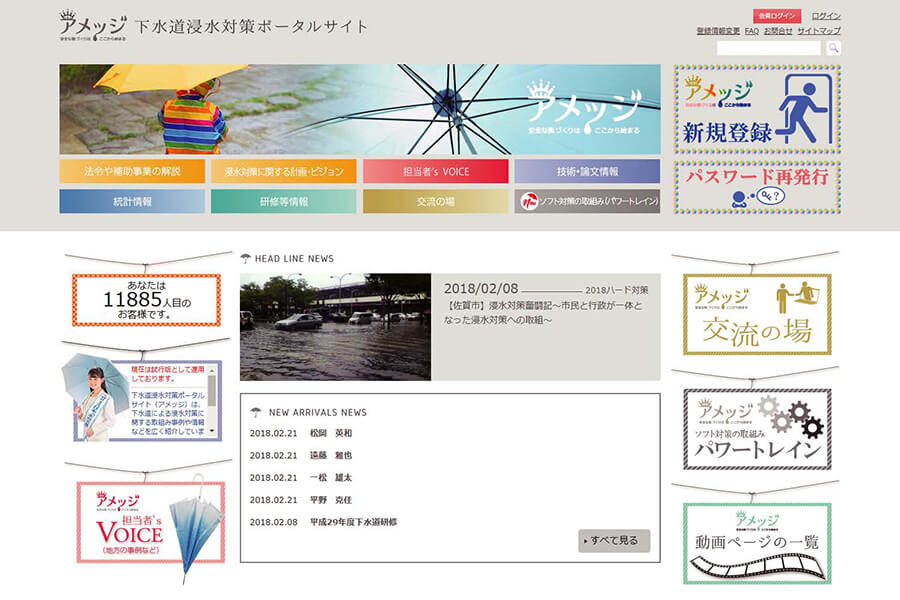Viewport: 900px width, 600px height.
Task: Click the magnifier search icon
Action: [833, 49]
